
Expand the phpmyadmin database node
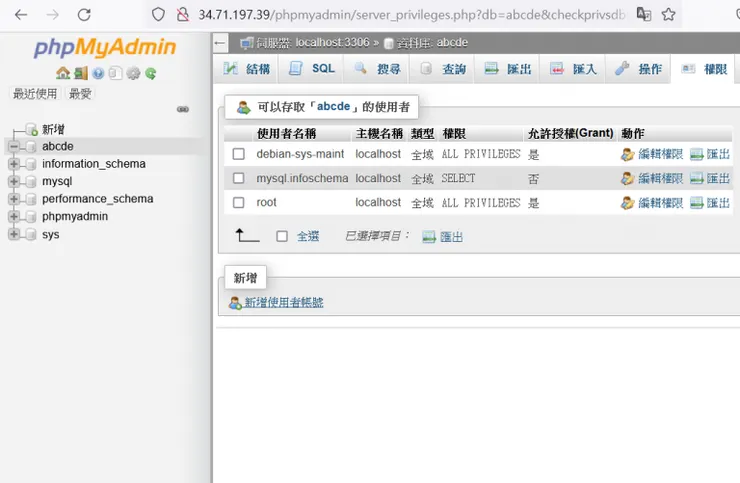point(14,216)
